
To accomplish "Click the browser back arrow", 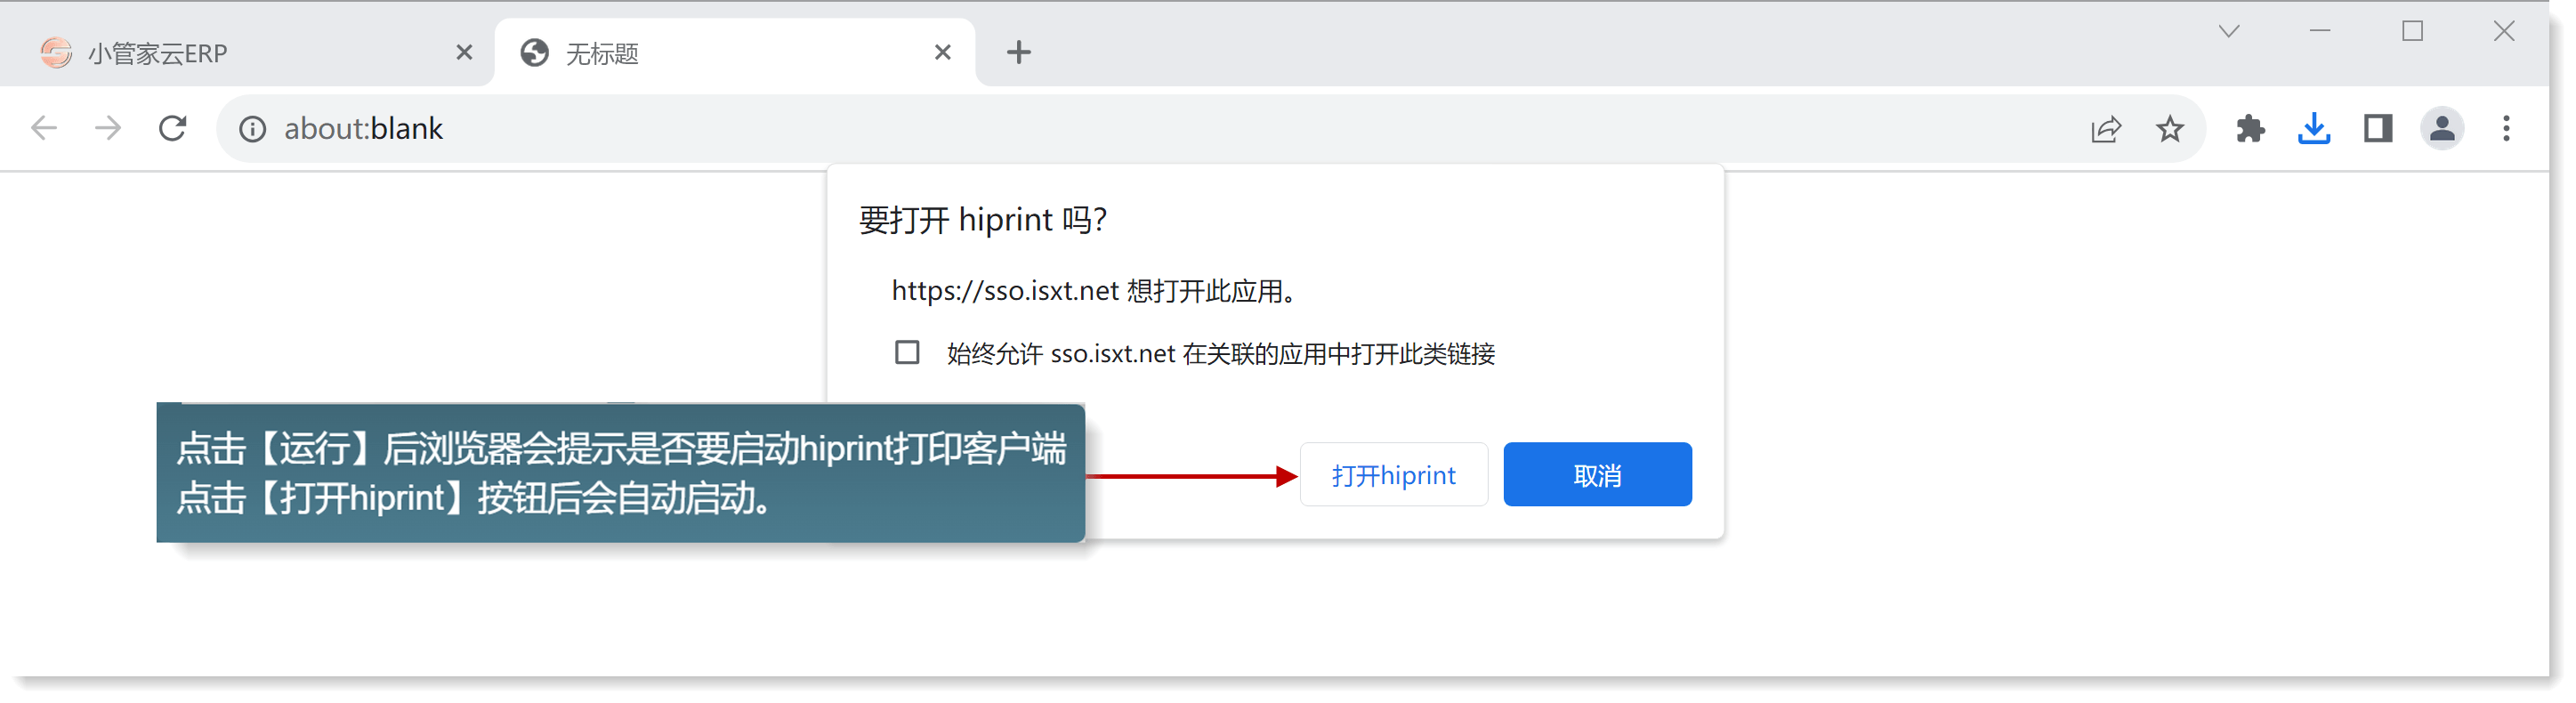I will tap(44, 128).
